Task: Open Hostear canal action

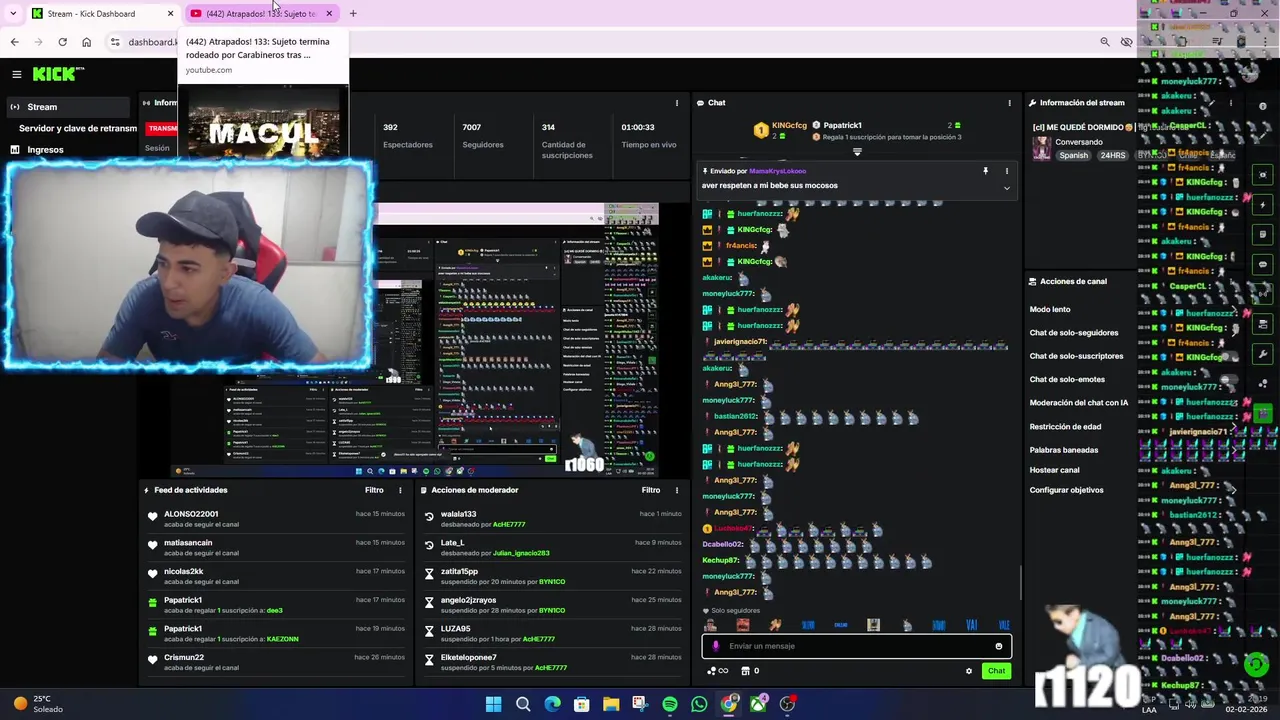Action: [x=1054, y=470]
